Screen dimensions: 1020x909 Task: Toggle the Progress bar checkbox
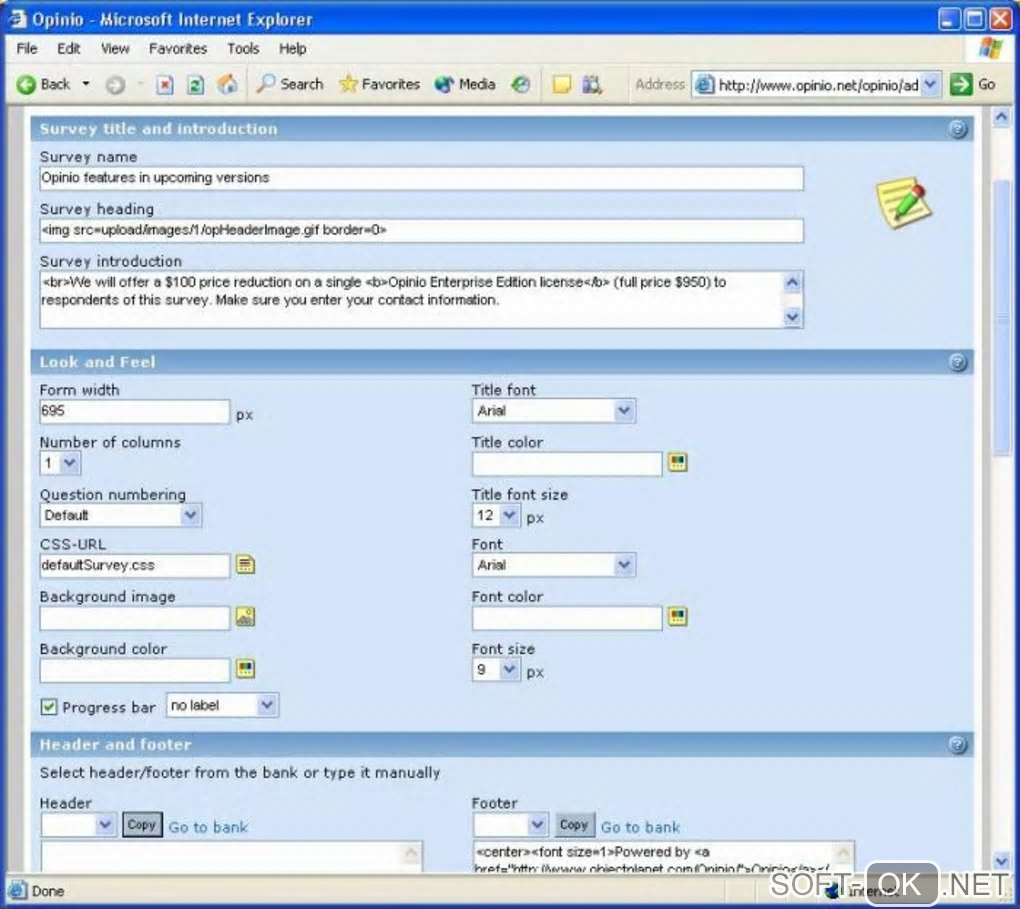49,707
